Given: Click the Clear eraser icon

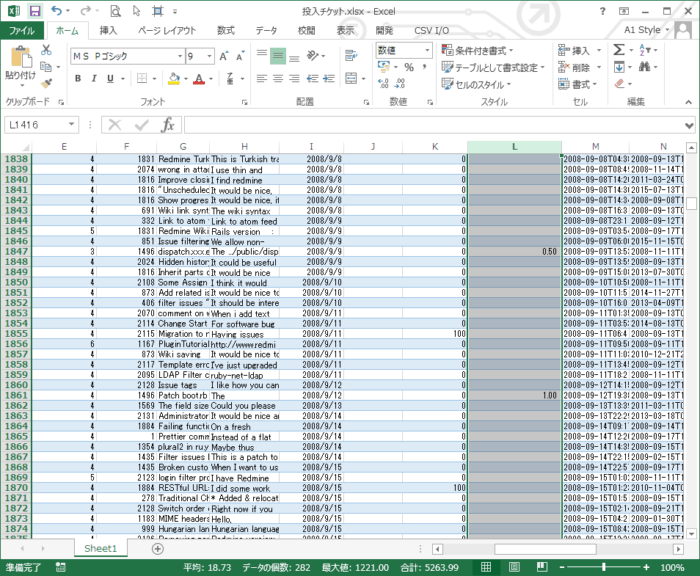Looking at the screenshot, I should point(619,83).
